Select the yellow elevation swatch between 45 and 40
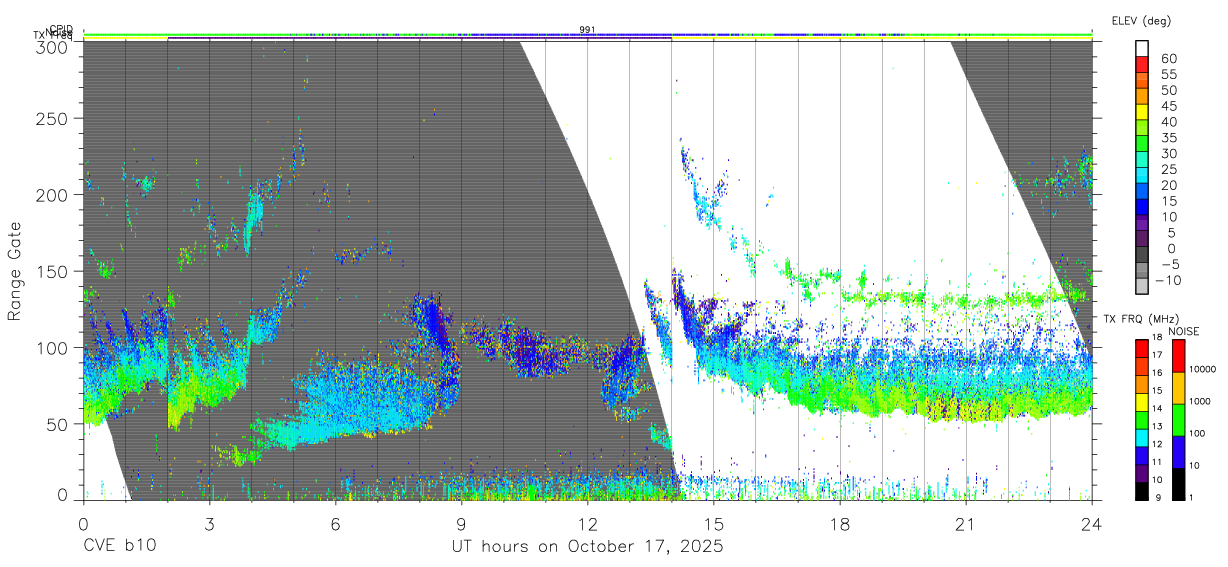The width and height of the screenshot is (1228, 567). (1142, 111)
